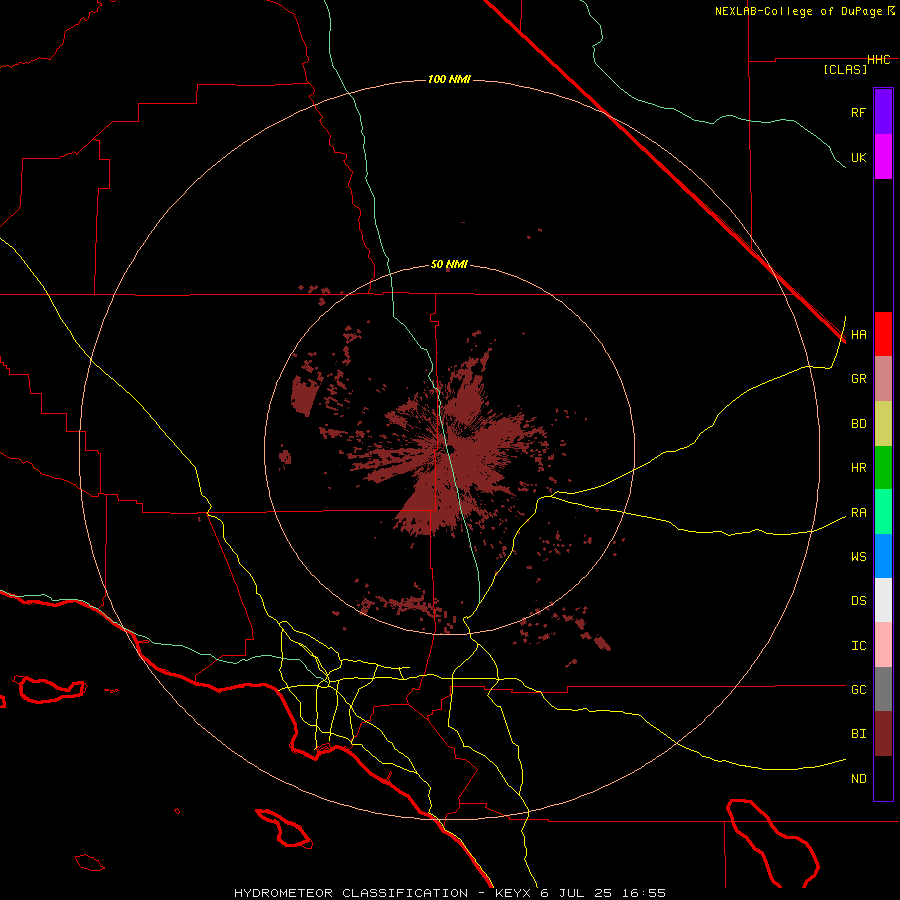Click the 100 NMI range ring label

[449, 79]
